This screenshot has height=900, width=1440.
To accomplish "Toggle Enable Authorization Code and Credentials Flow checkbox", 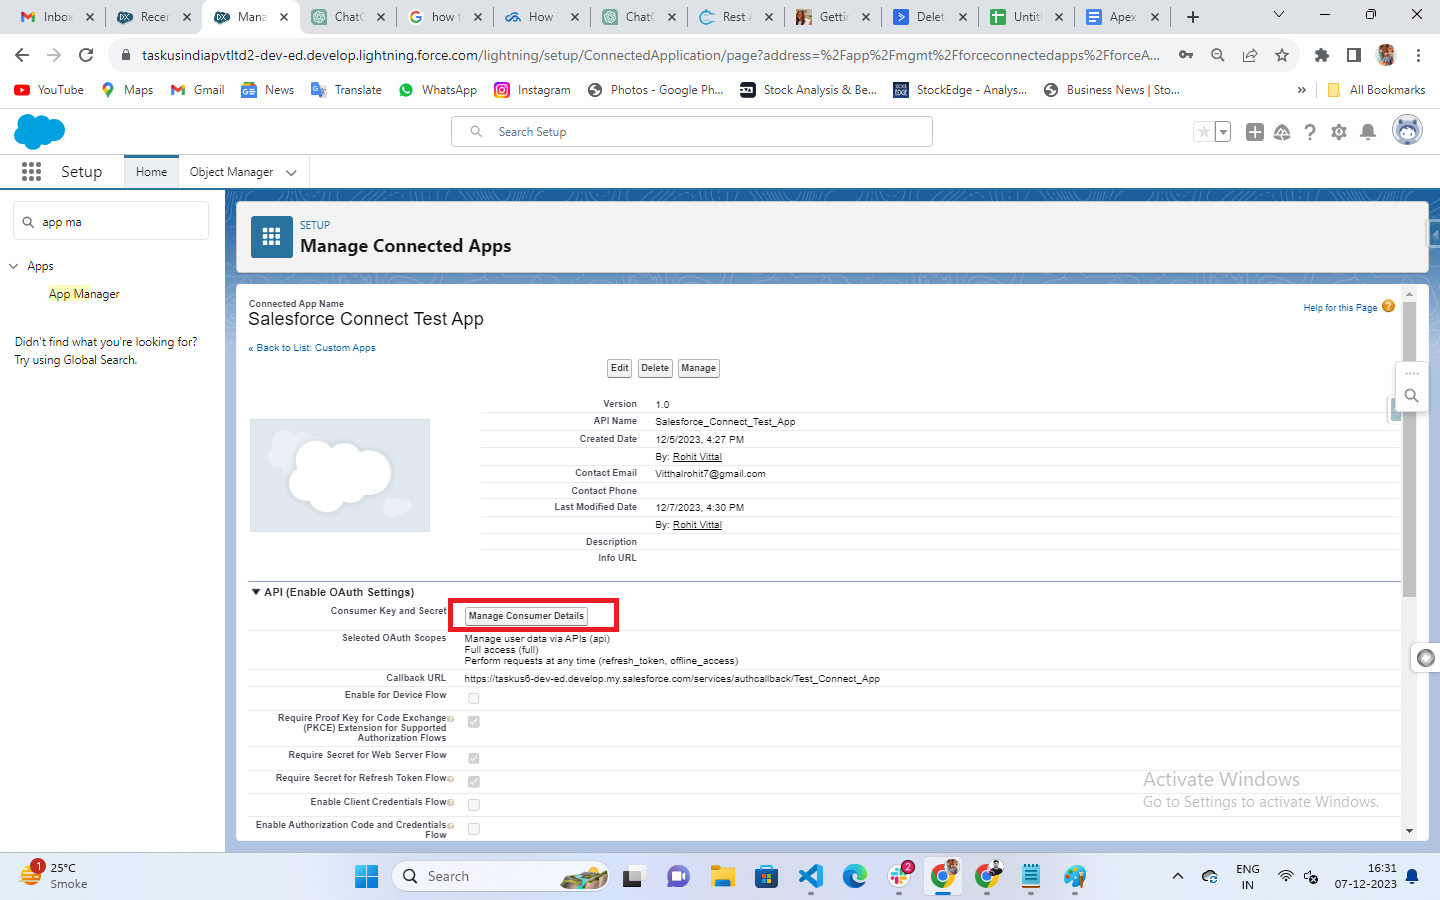I will [474, 828].
